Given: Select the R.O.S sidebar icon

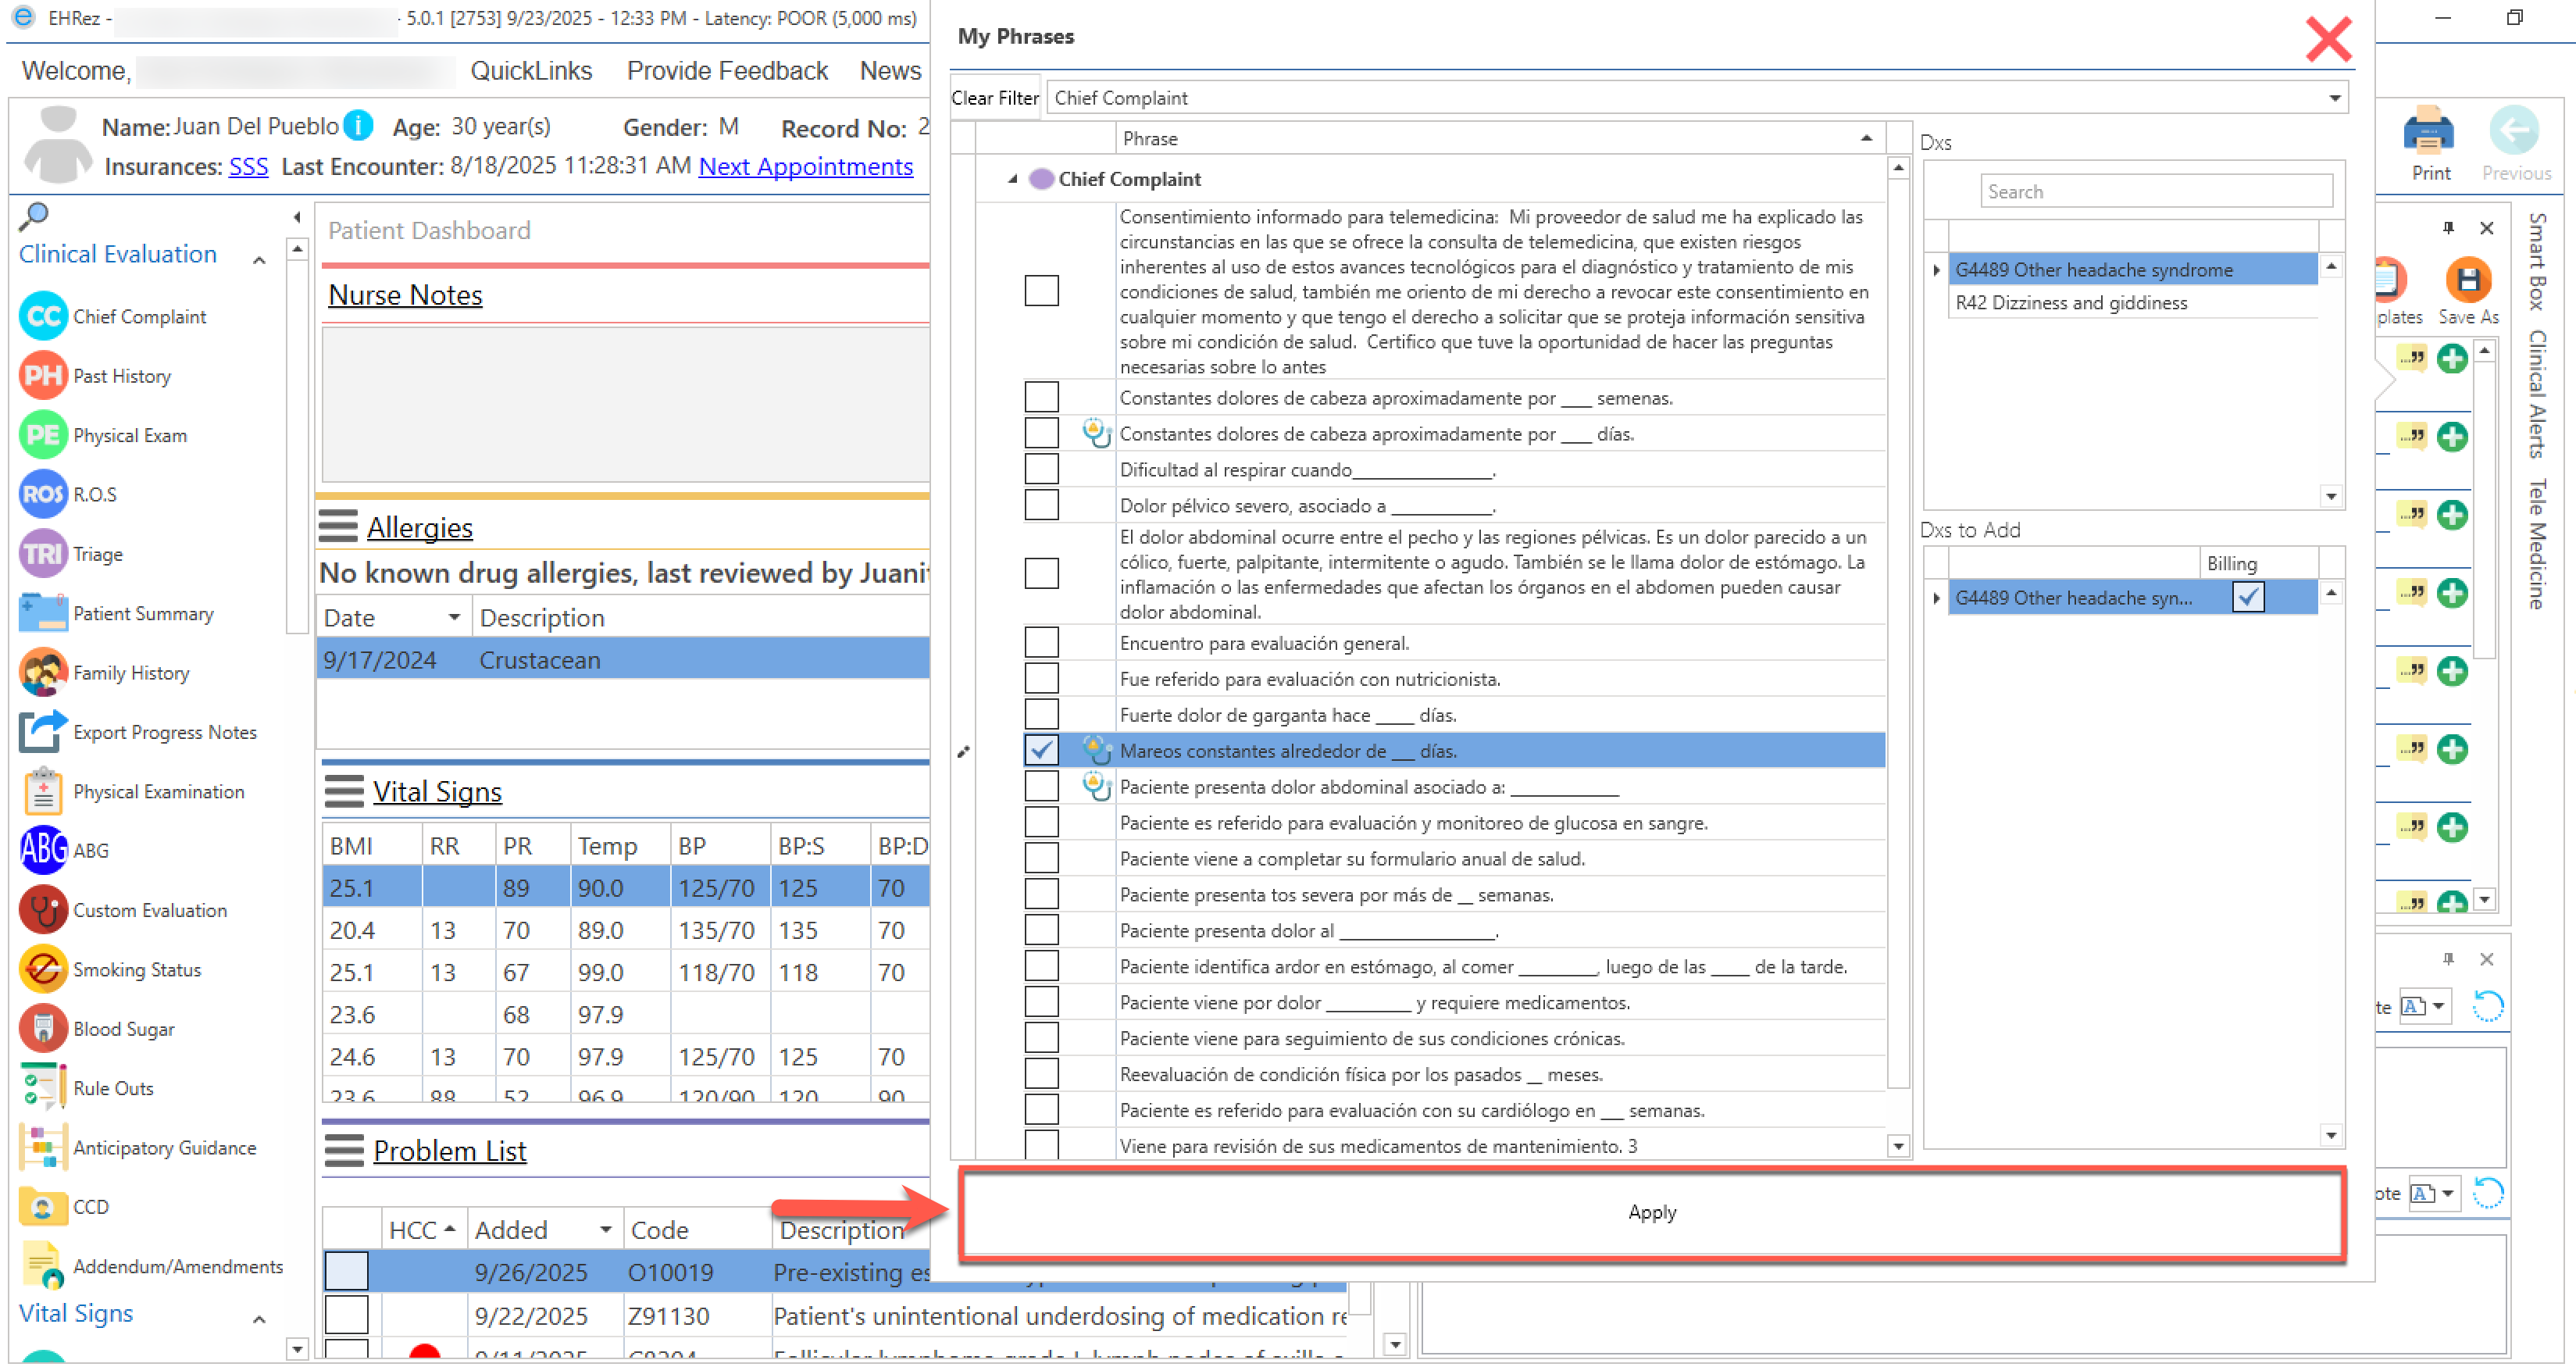Looking at the screenshot, I should click(x=43, y=494).
